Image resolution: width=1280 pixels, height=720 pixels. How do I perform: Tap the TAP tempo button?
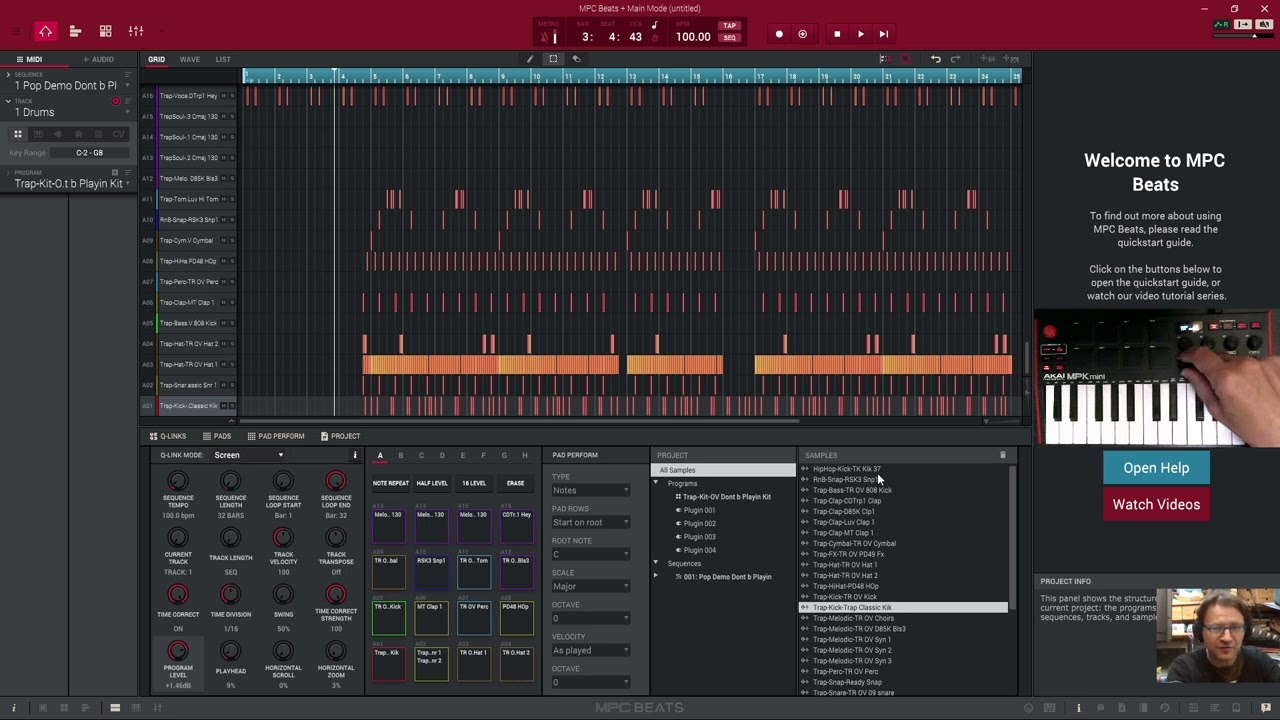(730, 26)
